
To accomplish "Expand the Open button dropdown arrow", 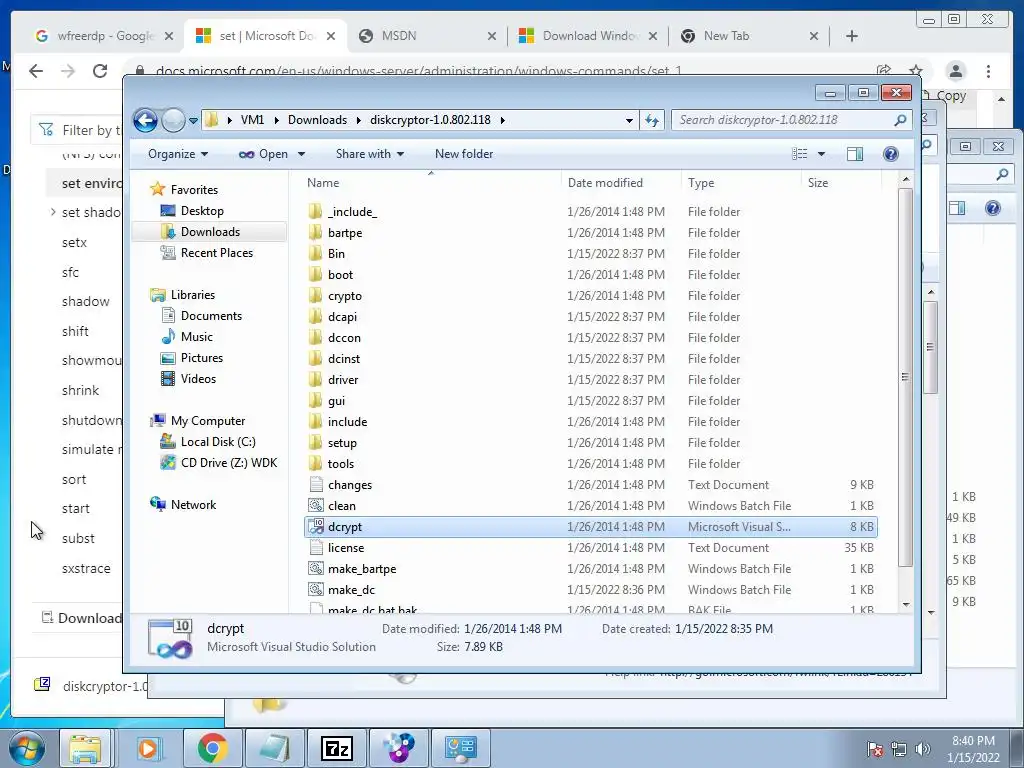I will point(301,154).
